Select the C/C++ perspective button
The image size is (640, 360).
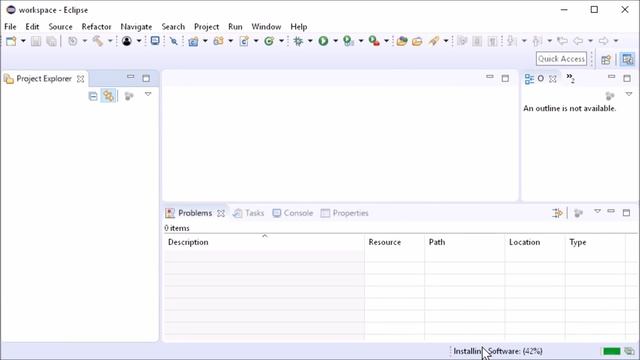(627, 60)
